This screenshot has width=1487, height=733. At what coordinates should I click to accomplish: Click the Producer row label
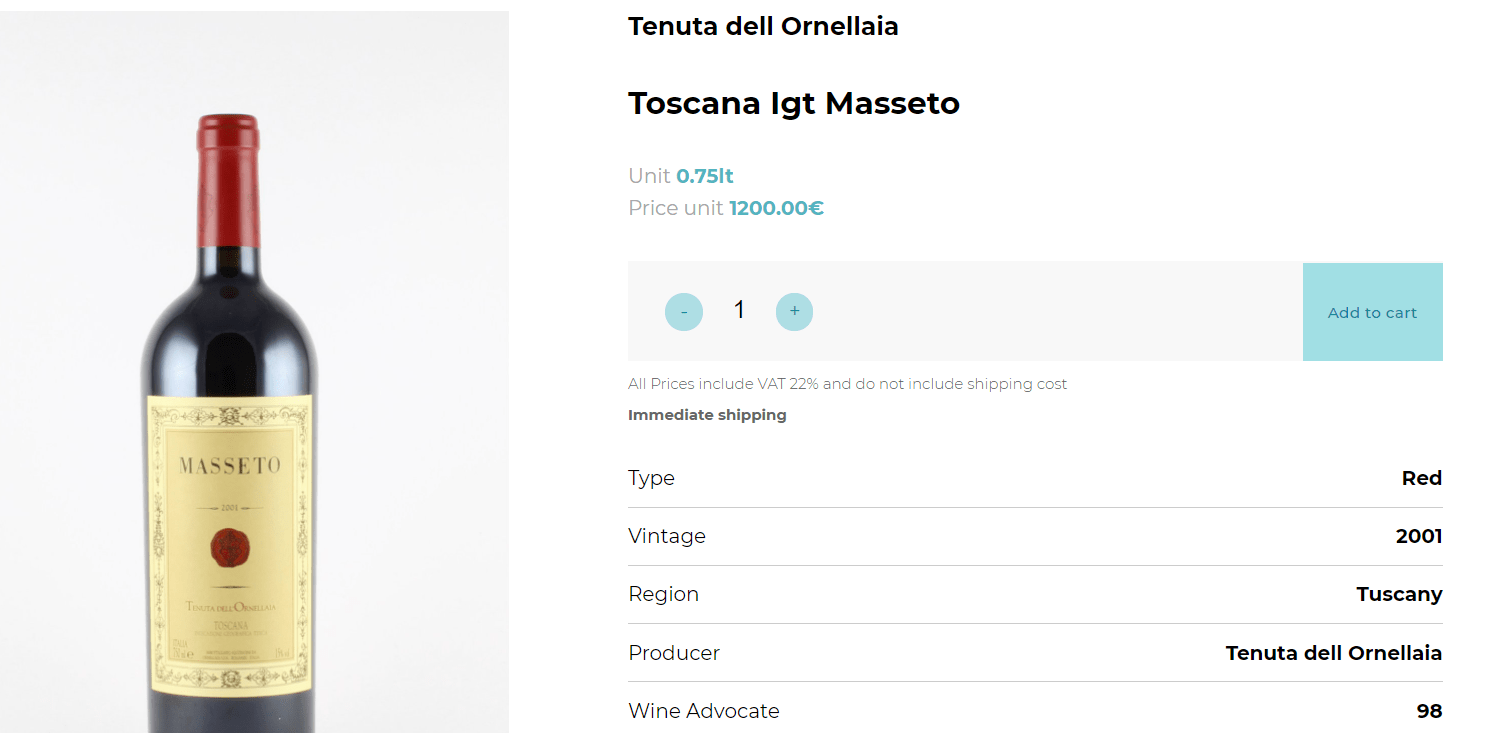point(674,653)
